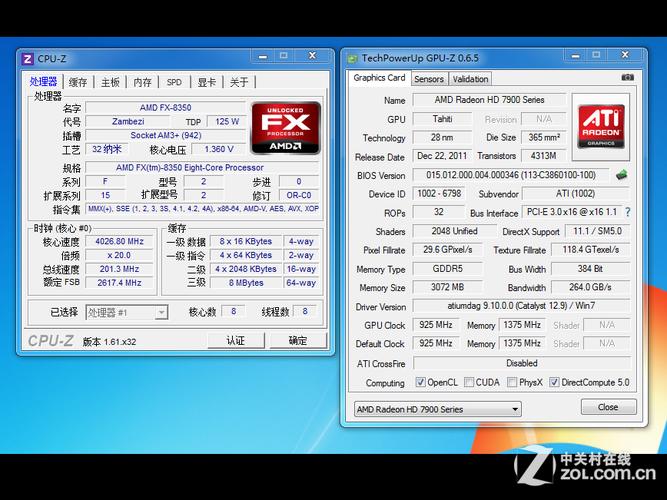Click the 365 mm² die size value
667x500 pixels.
click(x=544, y=137)
